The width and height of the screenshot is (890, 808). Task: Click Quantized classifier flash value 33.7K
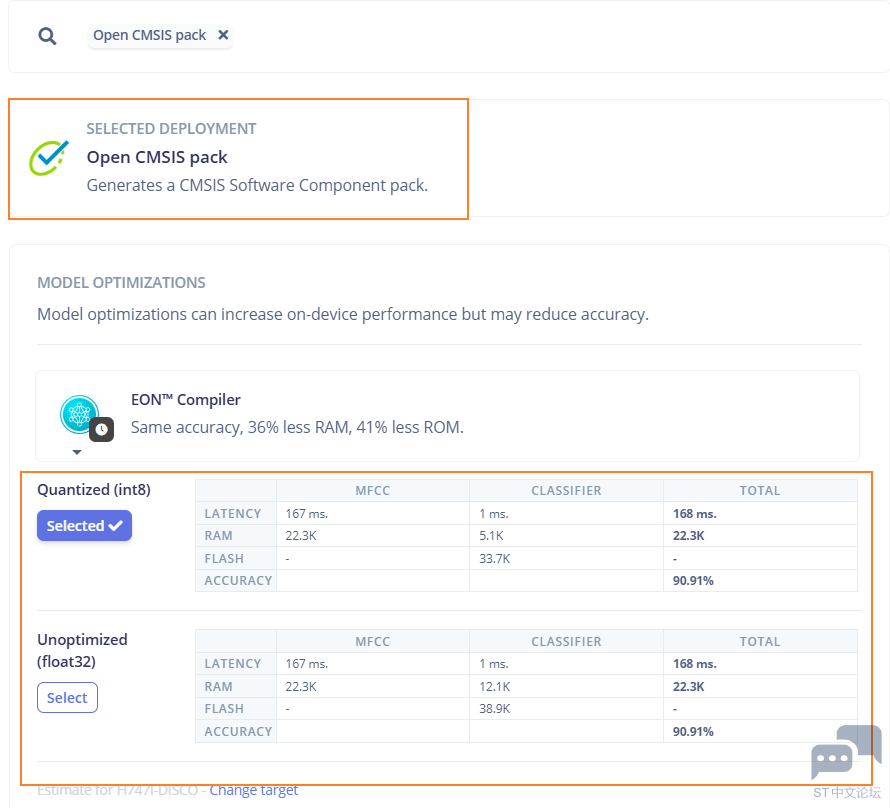[494, 558]
